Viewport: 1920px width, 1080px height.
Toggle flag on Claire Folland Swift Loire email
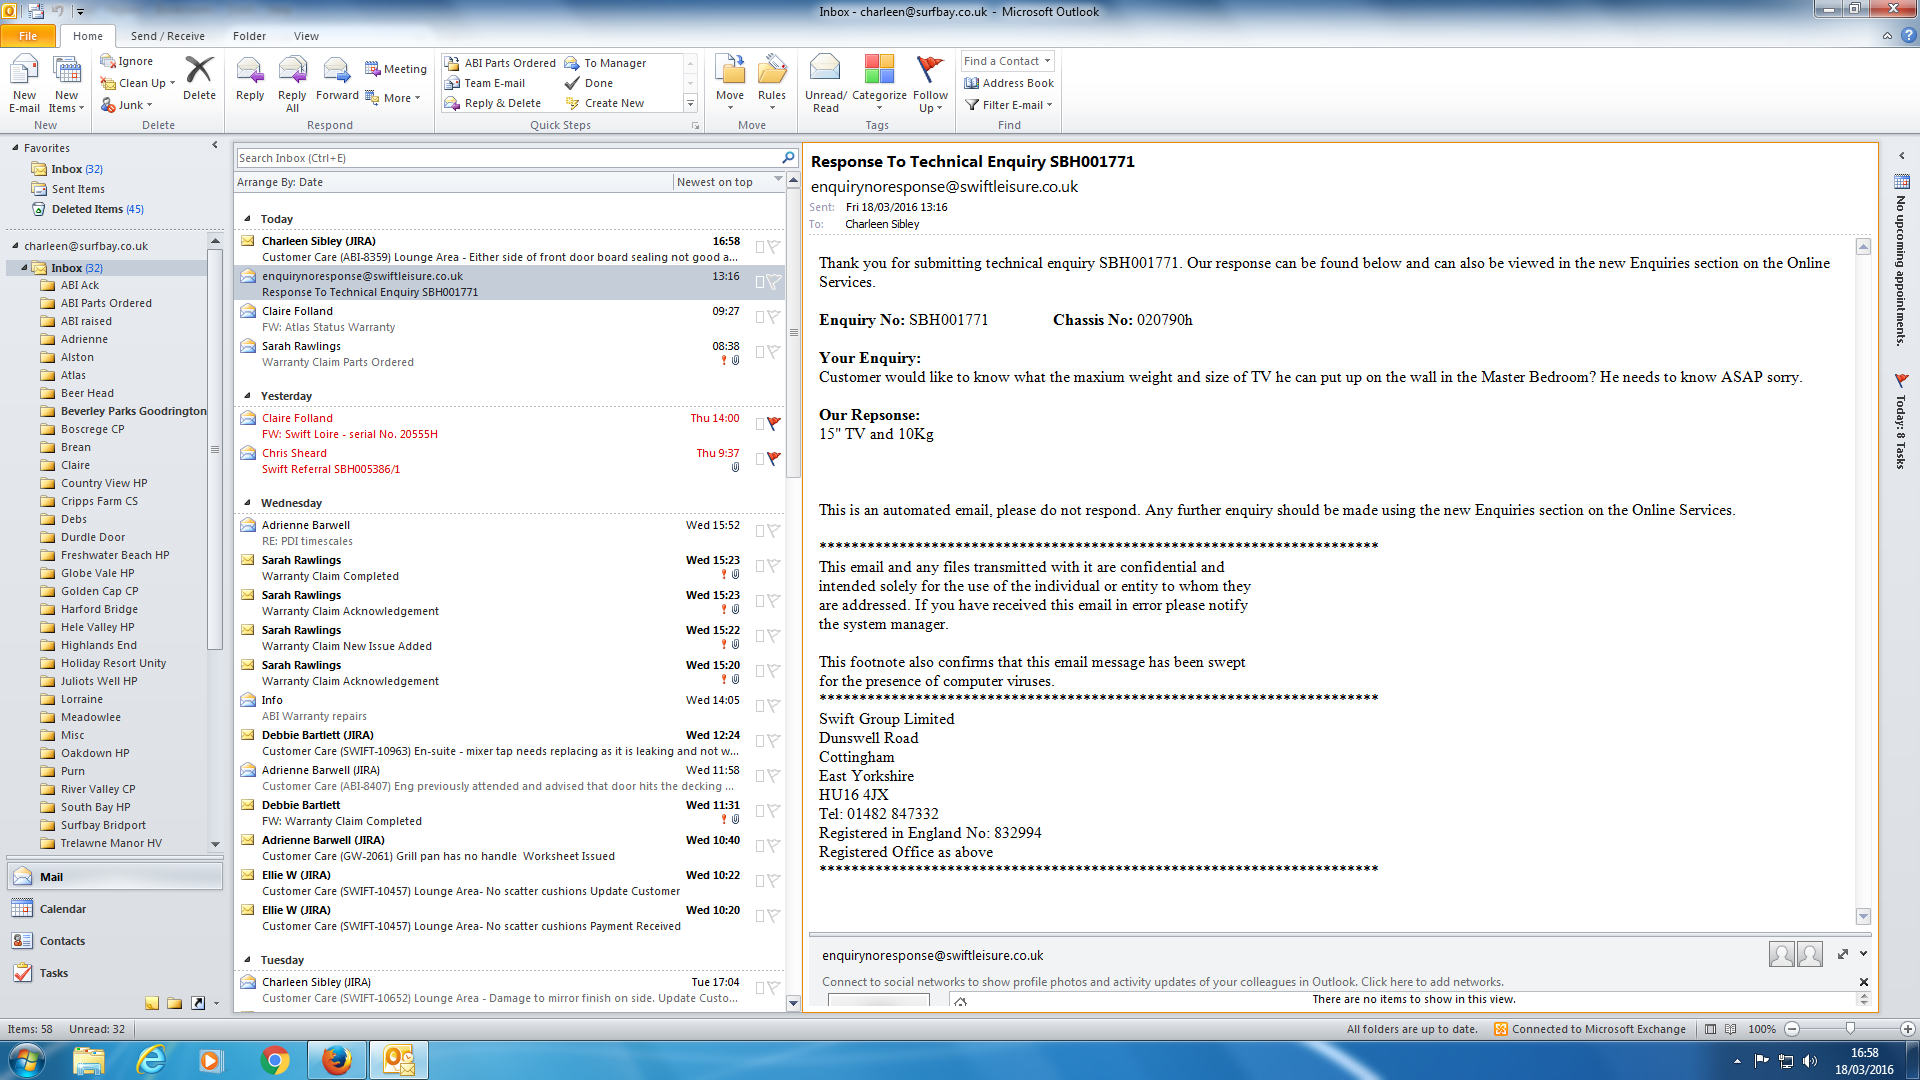pos(773,424)
